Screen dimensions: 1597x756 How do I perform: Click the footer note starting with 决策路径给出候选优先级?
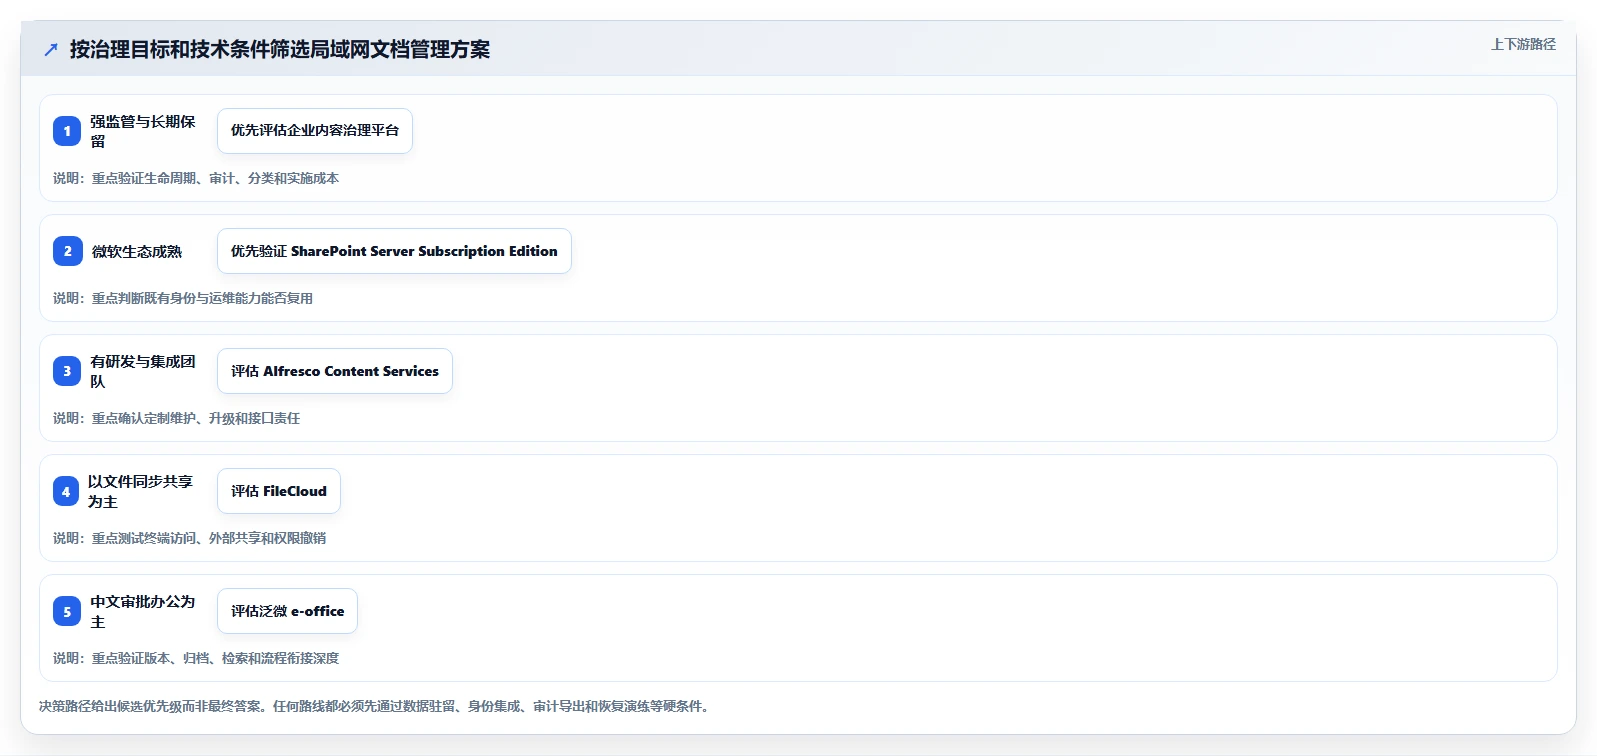pyautogui.click(x=376, y=706)
